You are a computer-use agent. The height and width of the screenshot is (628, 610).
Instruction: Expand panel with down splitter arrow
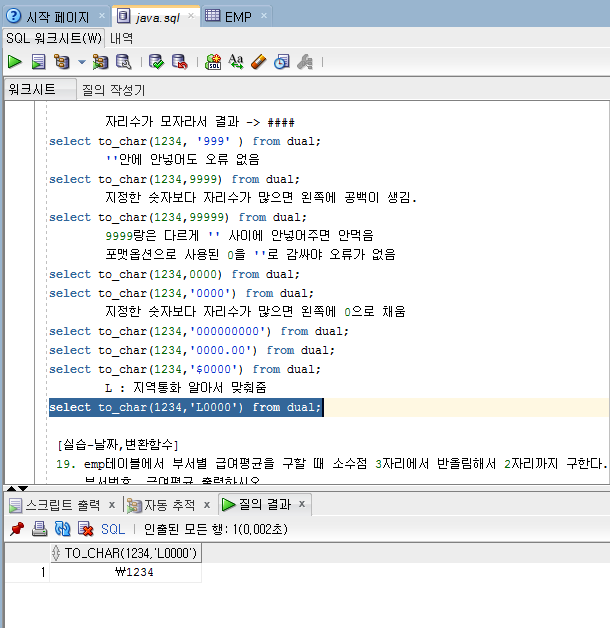point(23,489)
